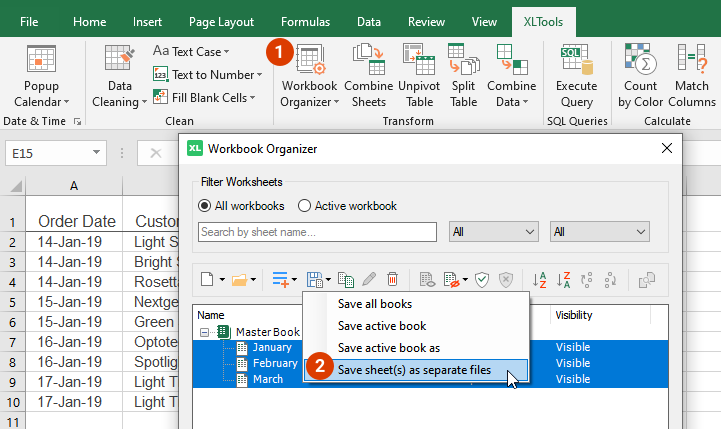Sort sheets A to Z
Viewport: 721px width, 429px height.
[x=539, y=279]
